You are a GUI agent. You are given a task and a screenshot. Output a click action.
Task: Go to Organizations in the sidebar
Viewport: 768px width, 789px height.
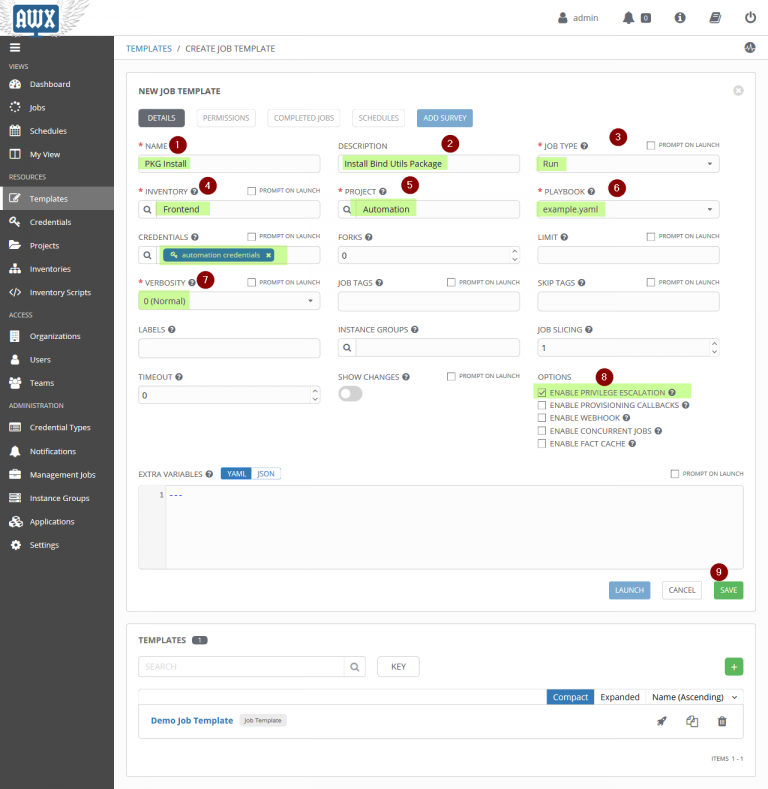57,336
